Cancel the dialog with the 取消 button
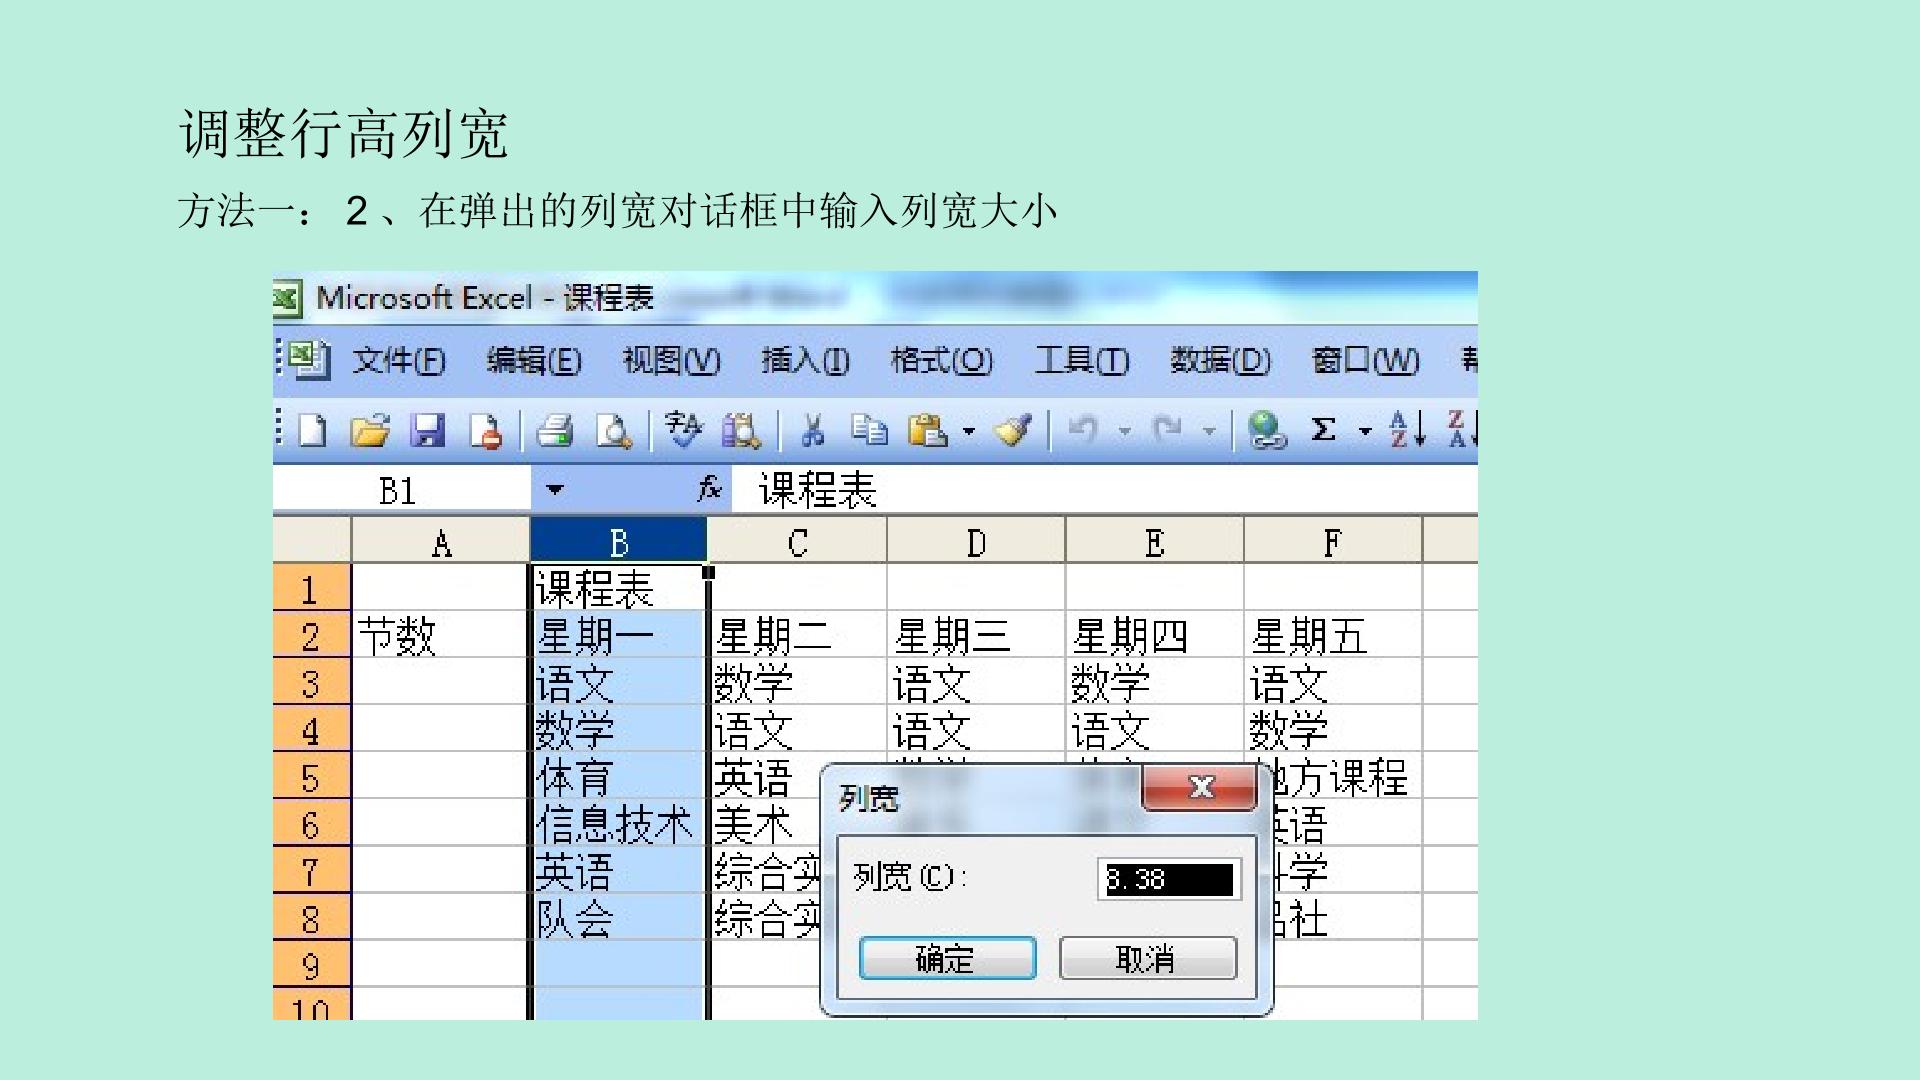Image resolution: width=1920 pixels, height=1080 pixels. (1148, 958)
